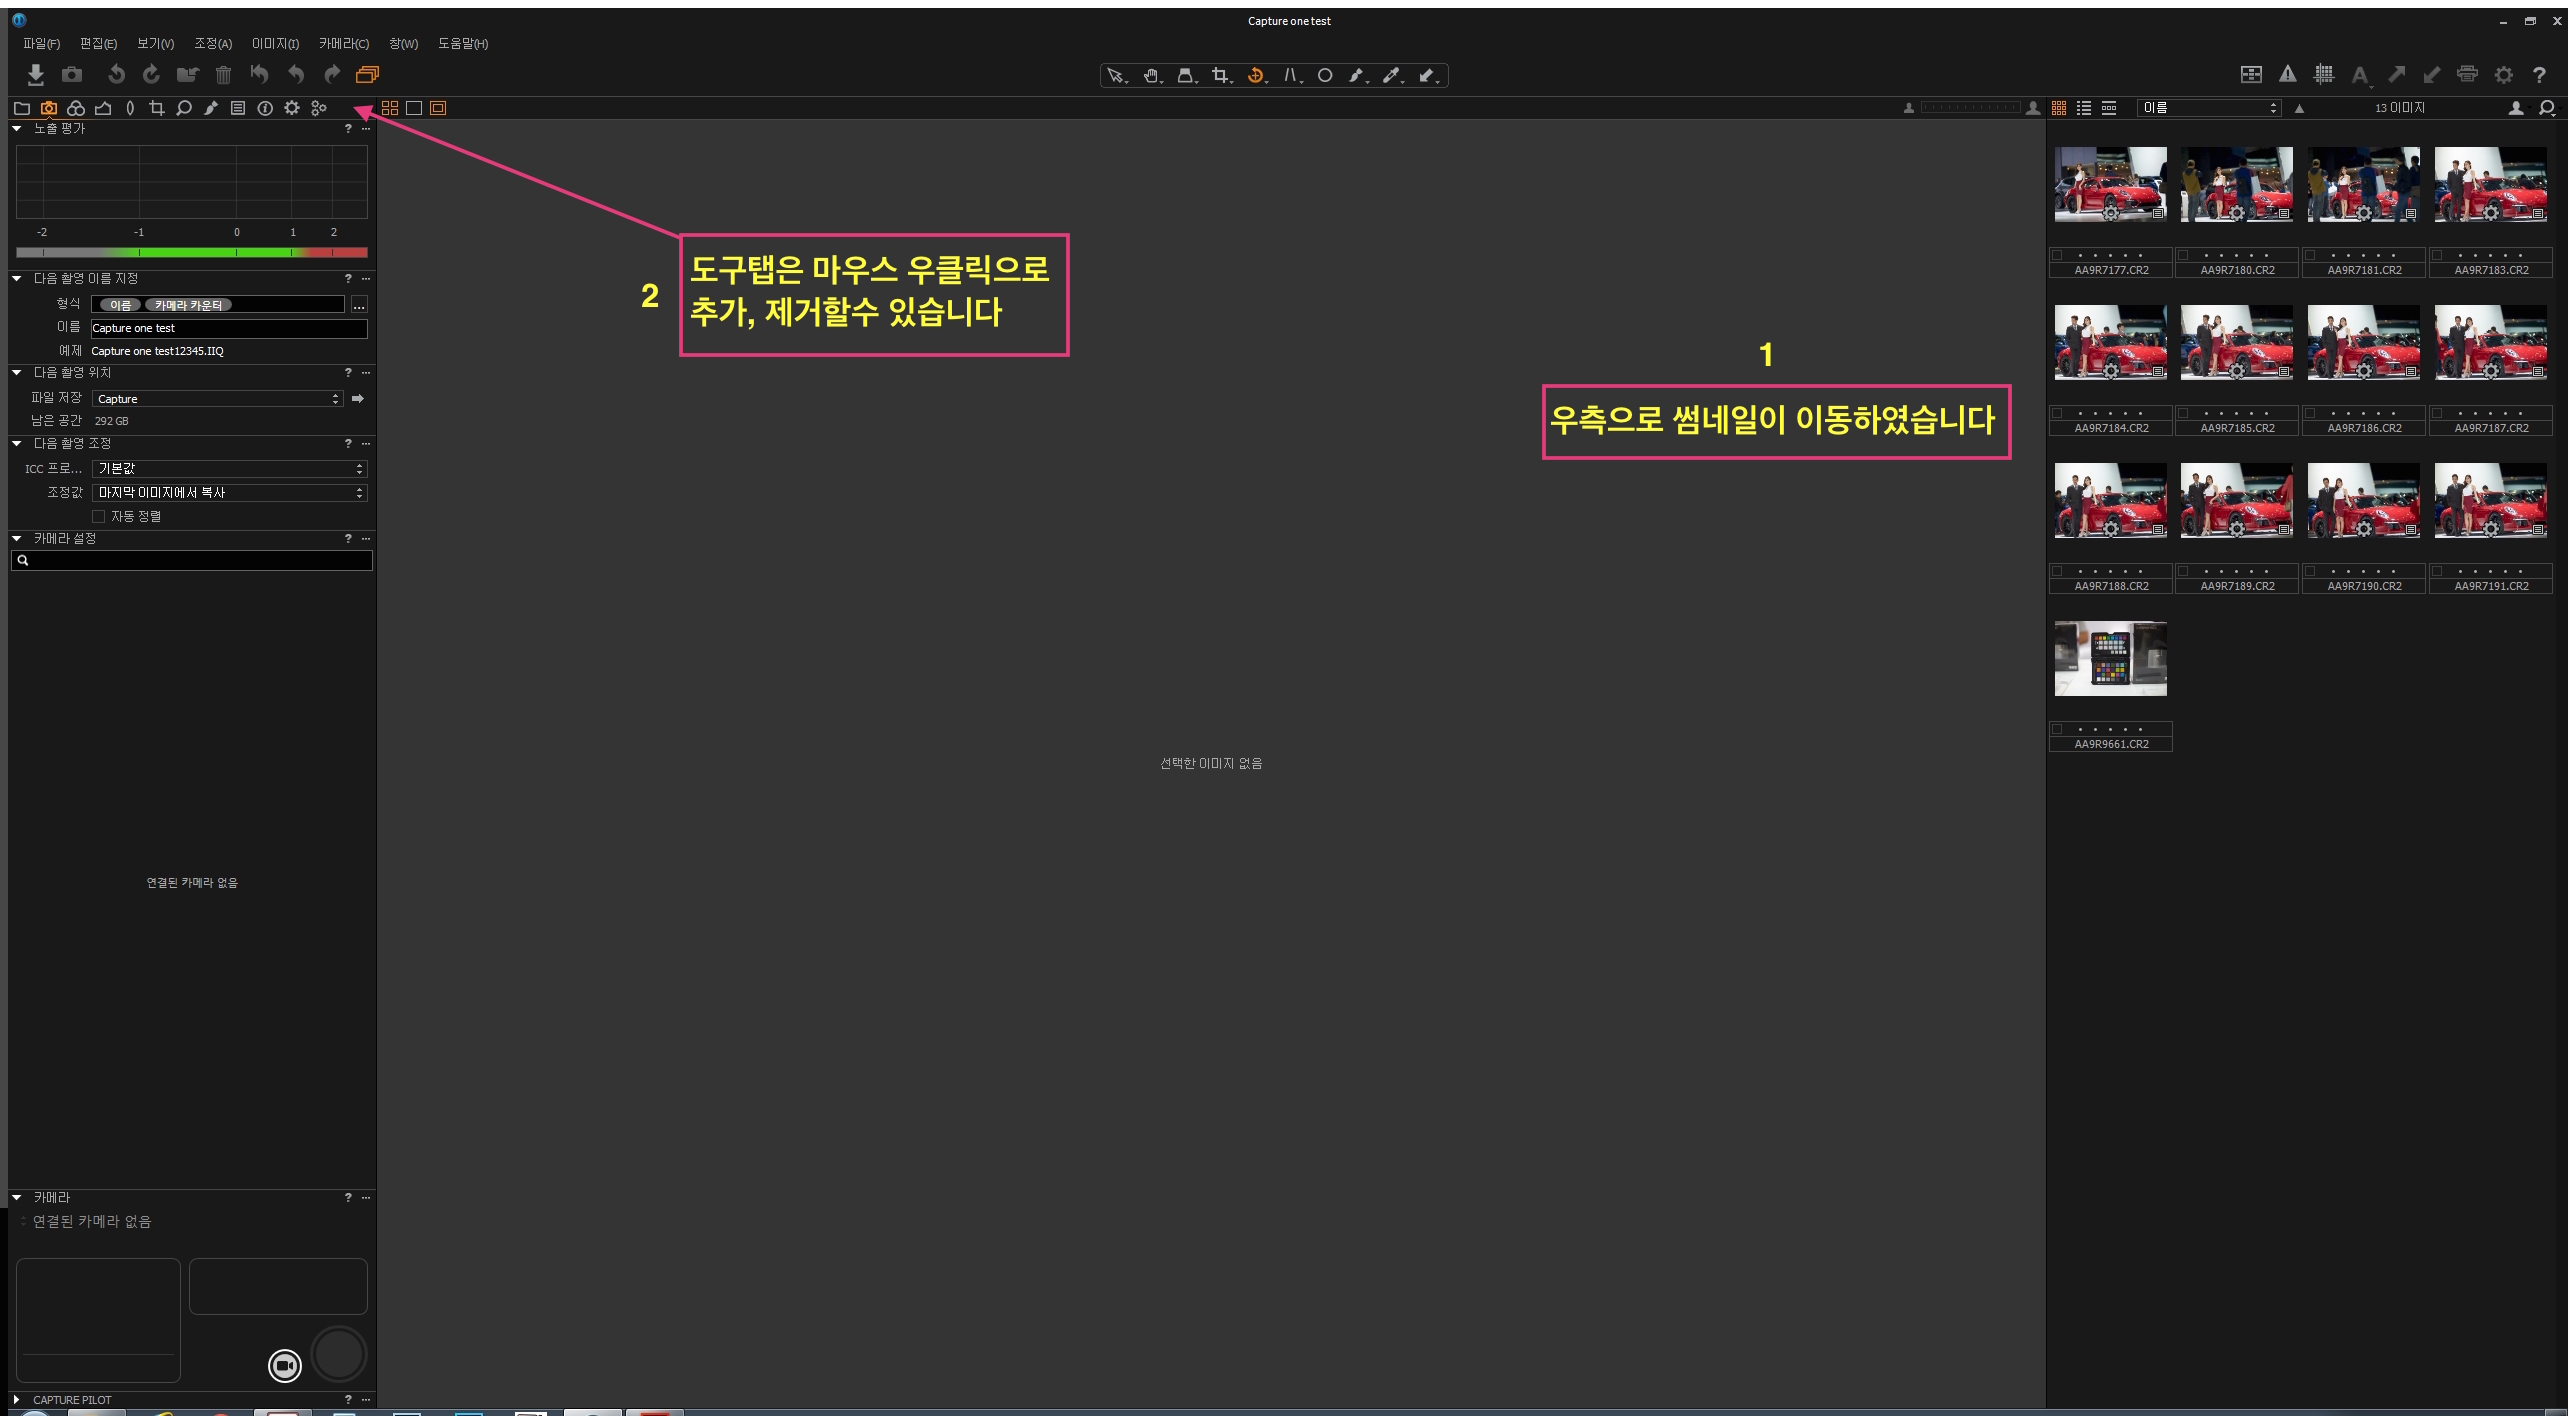Click the Import images download-arrow icon
Screen dimensions: 2576x1416
pos(35,74)
